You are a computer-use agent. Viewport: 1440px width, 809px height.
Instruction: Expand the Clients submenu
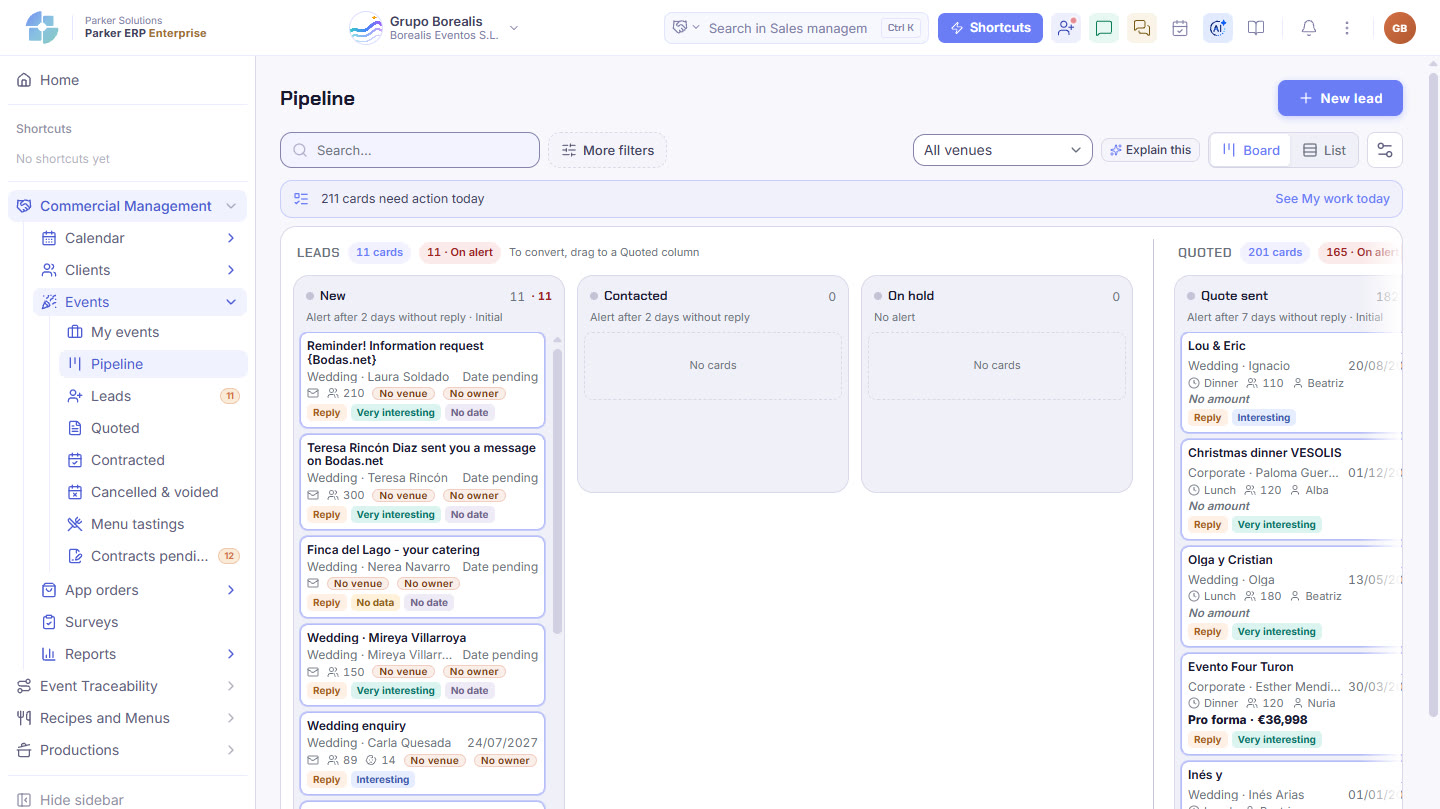[x=231, y=270]
